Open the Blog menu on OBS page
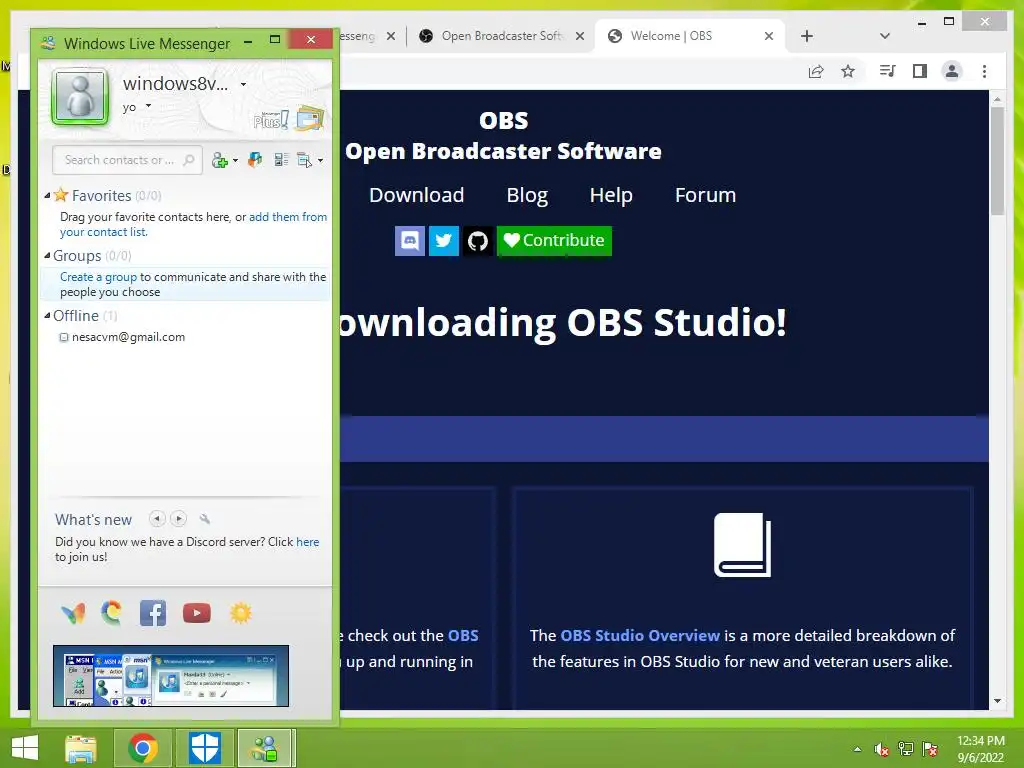1024x768 pixels. (x=527, y=195)
